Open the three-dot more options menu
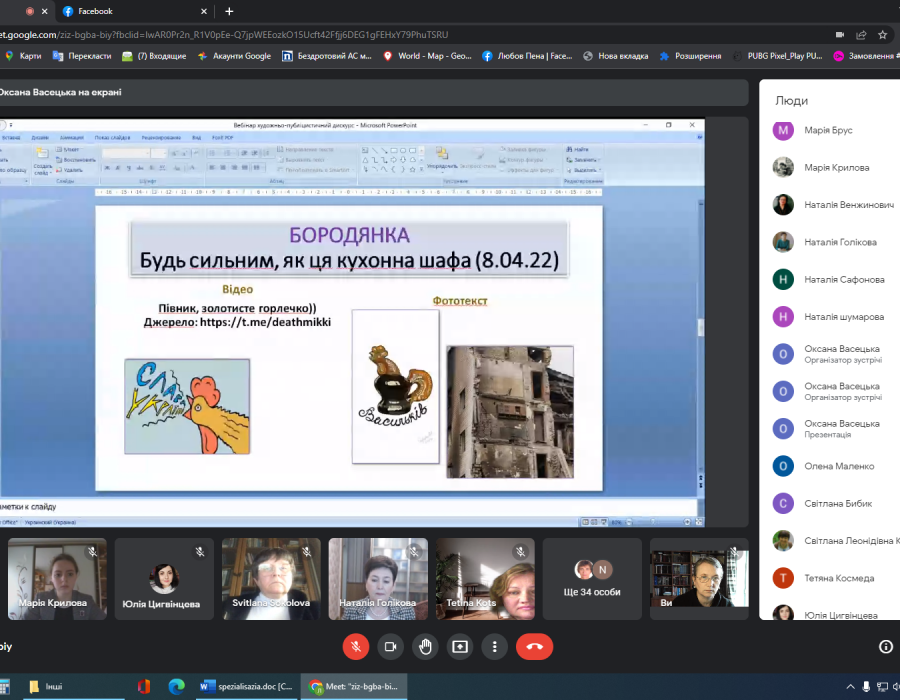 click(x=494, y=646)
